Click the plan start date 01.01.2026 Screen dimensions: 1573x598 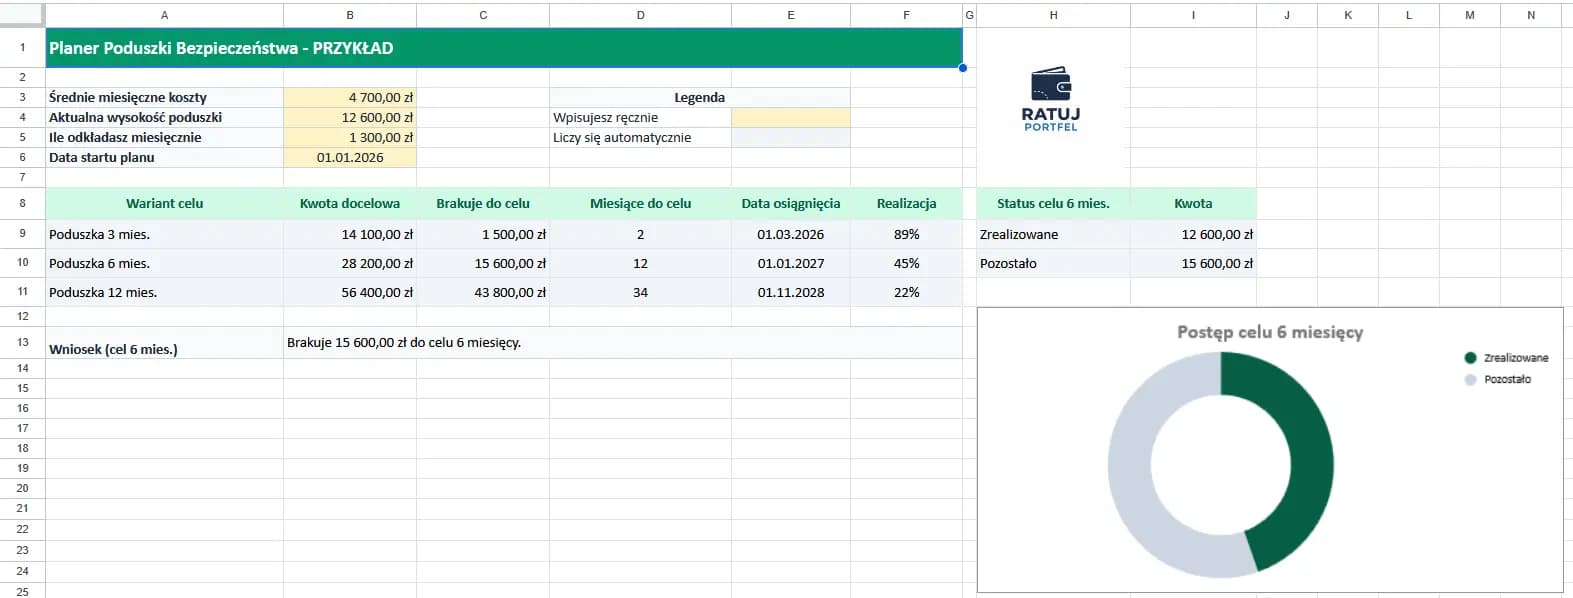point(350,158)
